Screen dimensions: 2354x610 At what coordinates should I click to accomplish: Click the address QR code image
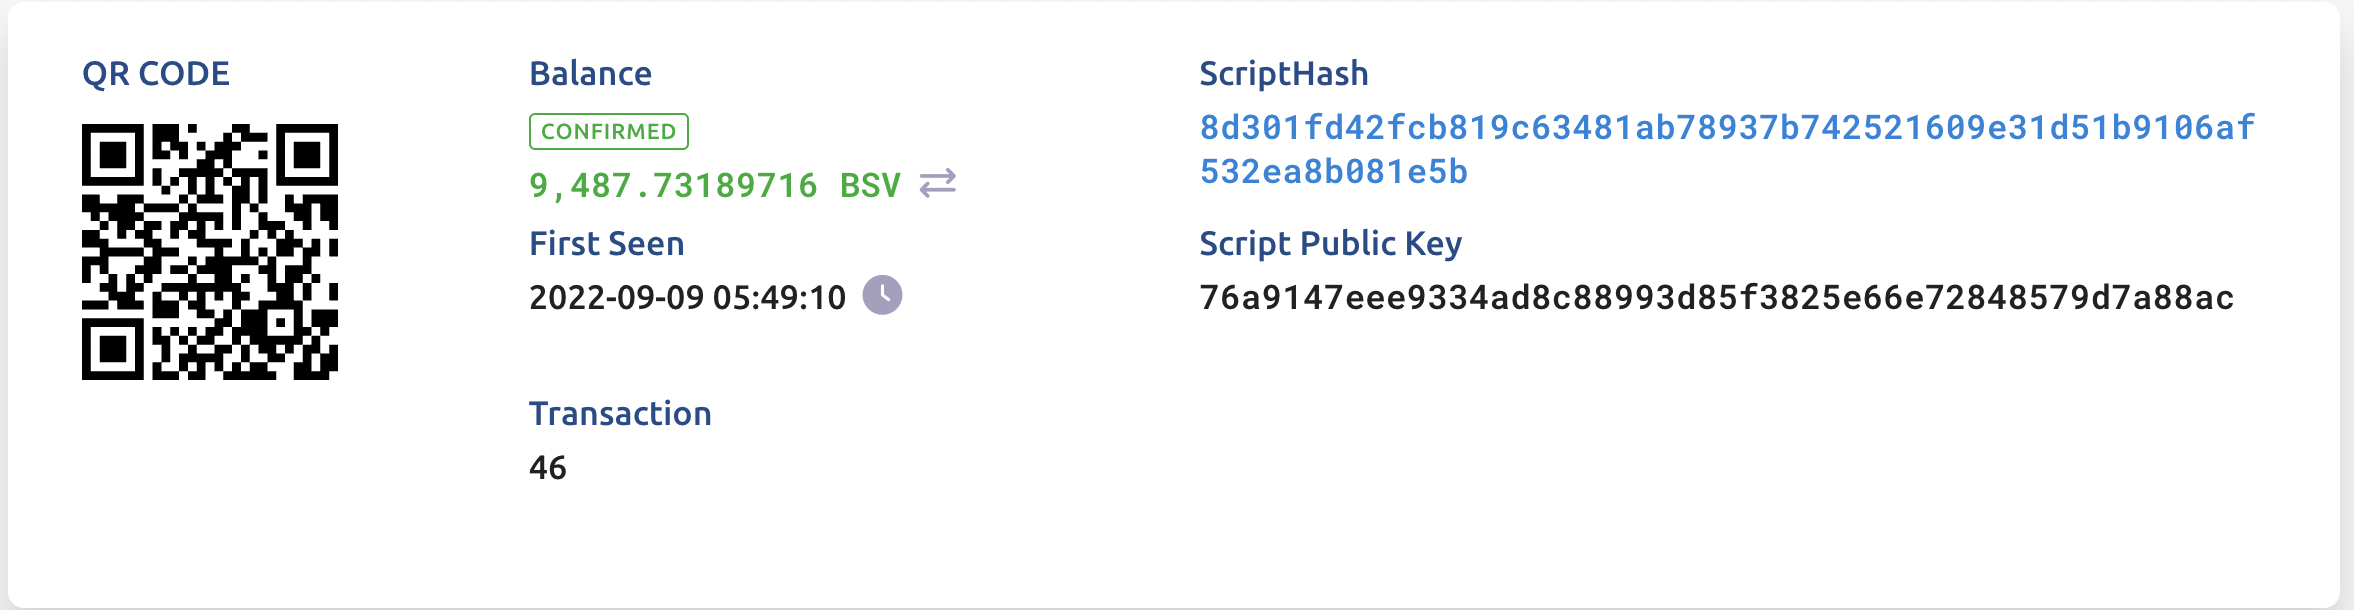tap(209, 252)
